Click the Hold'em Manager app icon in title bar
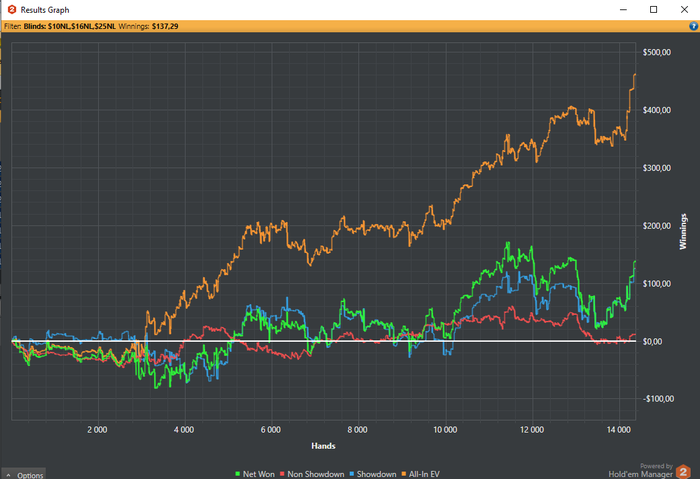 12,9
